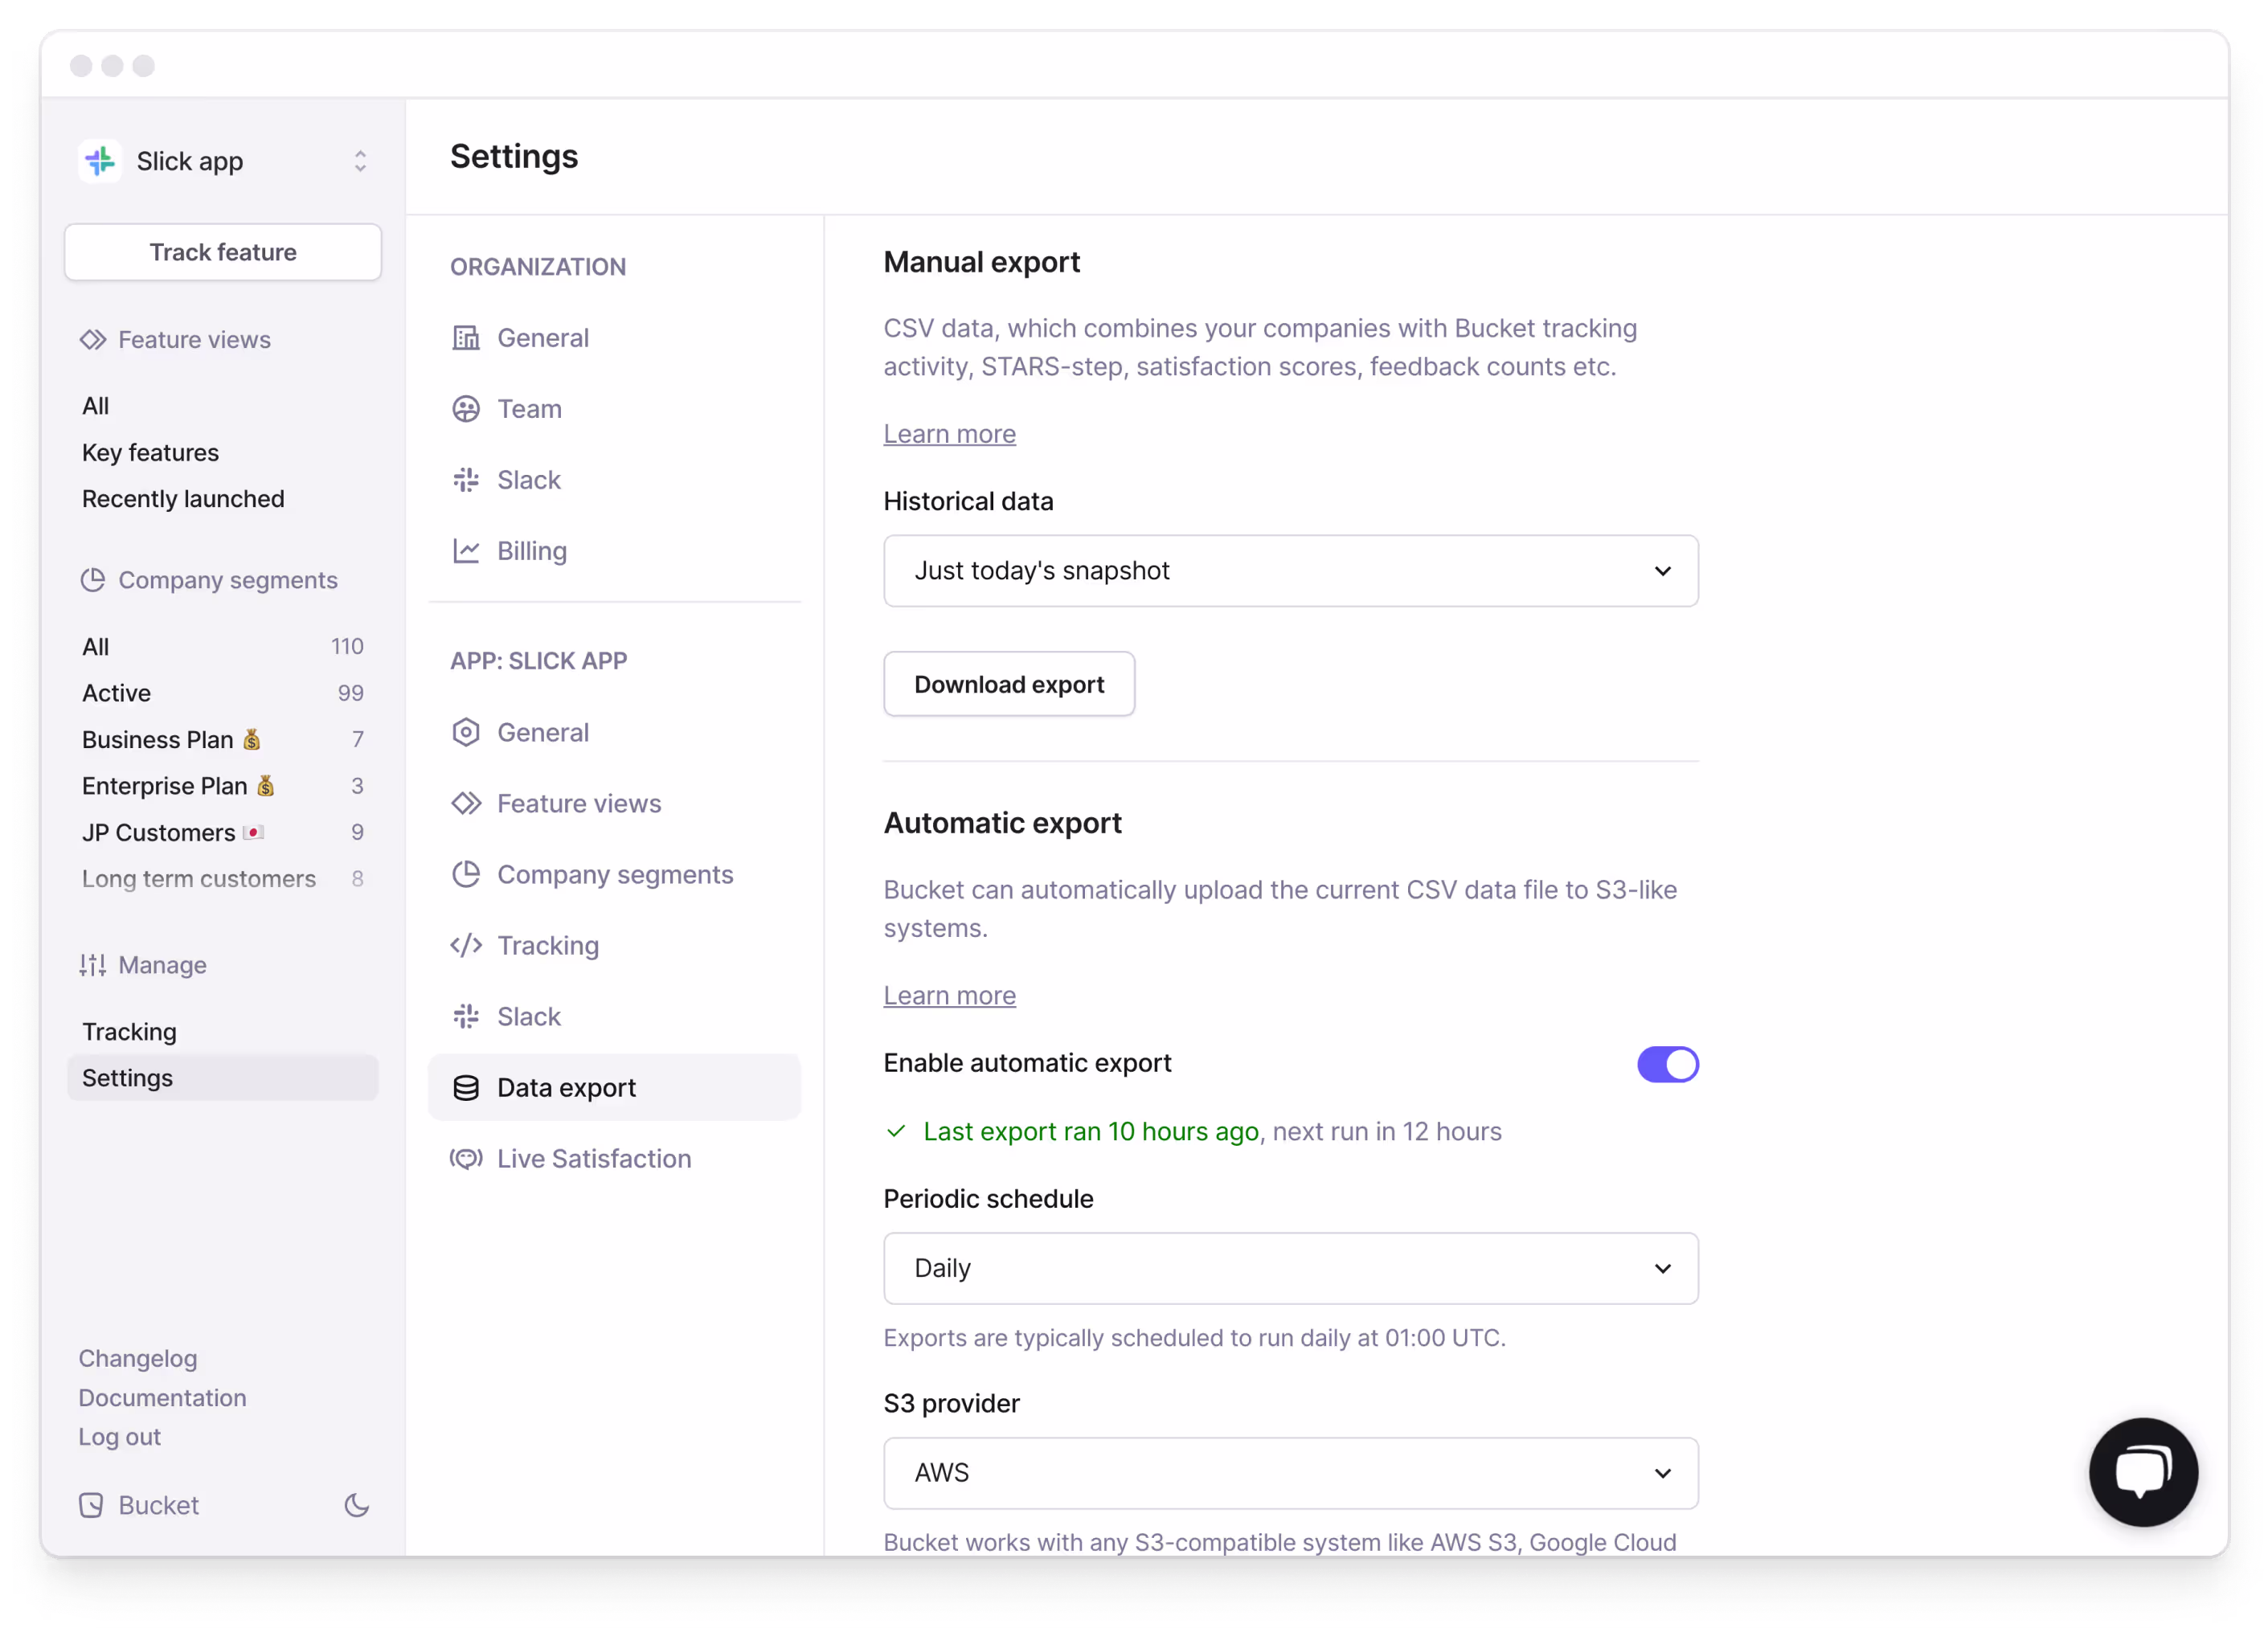The image size is (2268, 1628).
Task: Click the Live Satisfaction icon
Action: (x=466, y=1158)
